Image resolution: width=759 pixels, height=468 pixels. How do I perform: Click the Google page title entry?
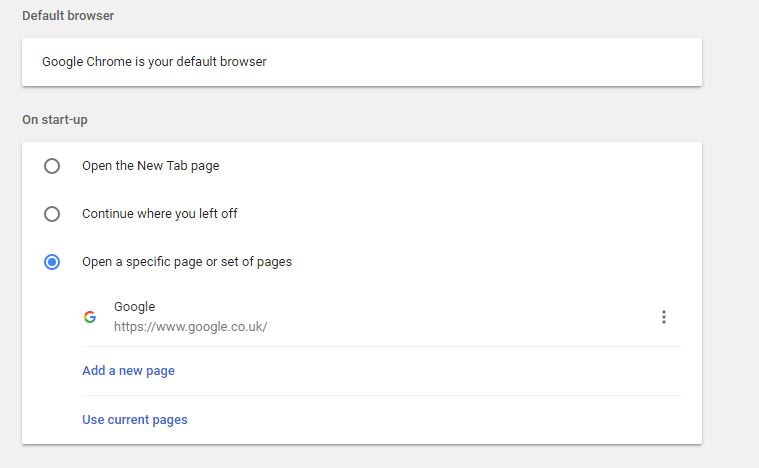click(x=135, y=307)
